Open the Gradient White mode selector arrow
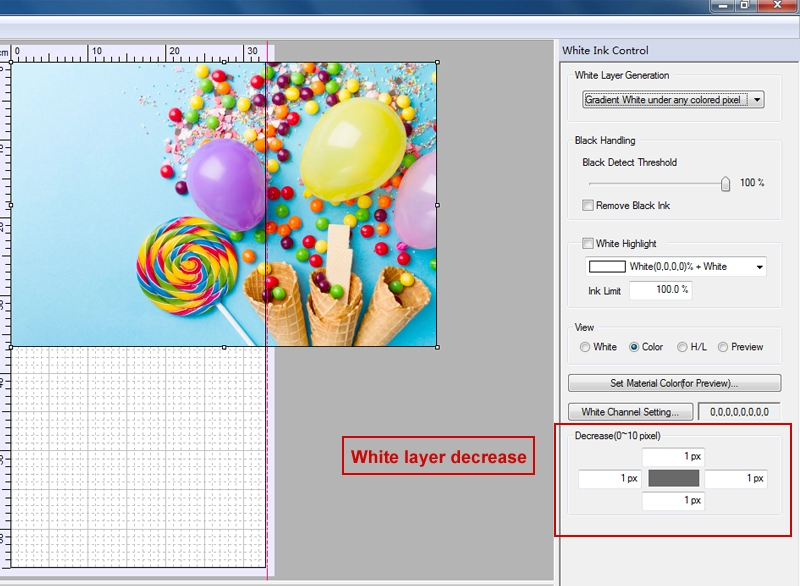This screenshot has height=586, width=800. point(757,99)
